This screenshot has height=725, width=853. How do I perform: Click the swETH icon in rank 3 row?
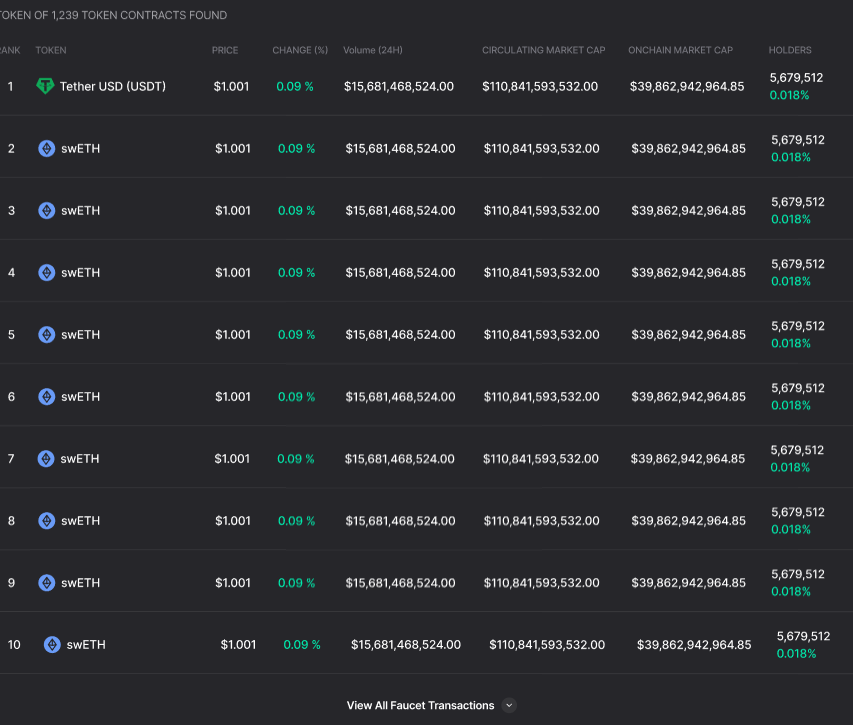(x=47, y=210)
